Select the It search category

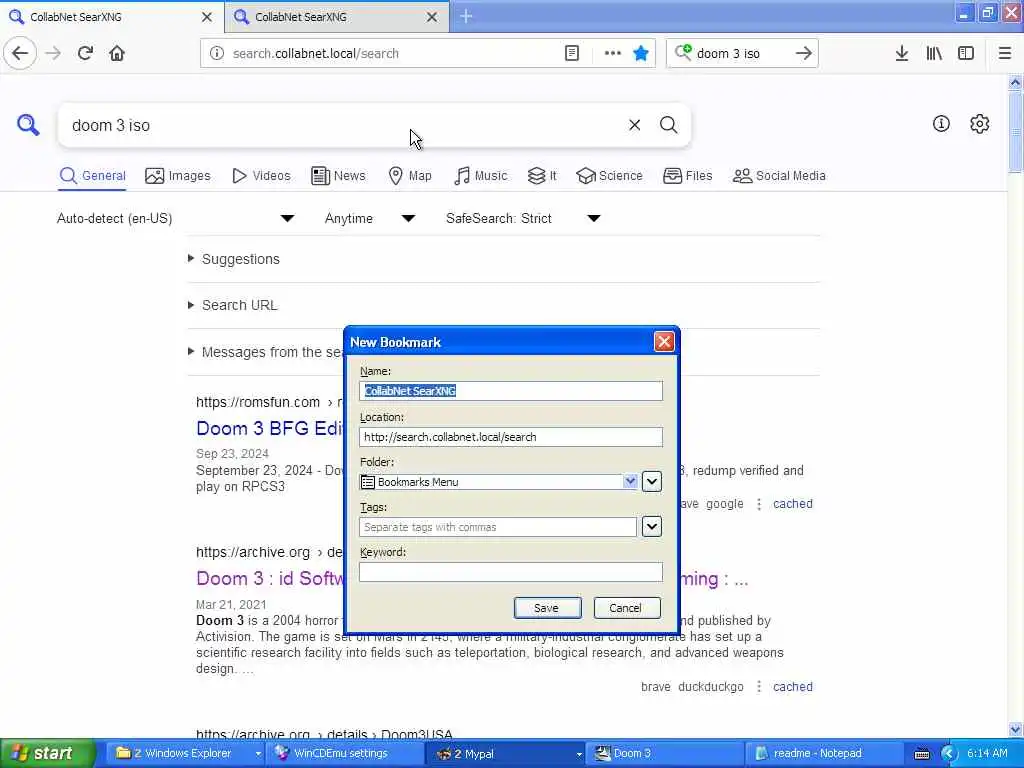pyautogui.click(x=542, y=176)
